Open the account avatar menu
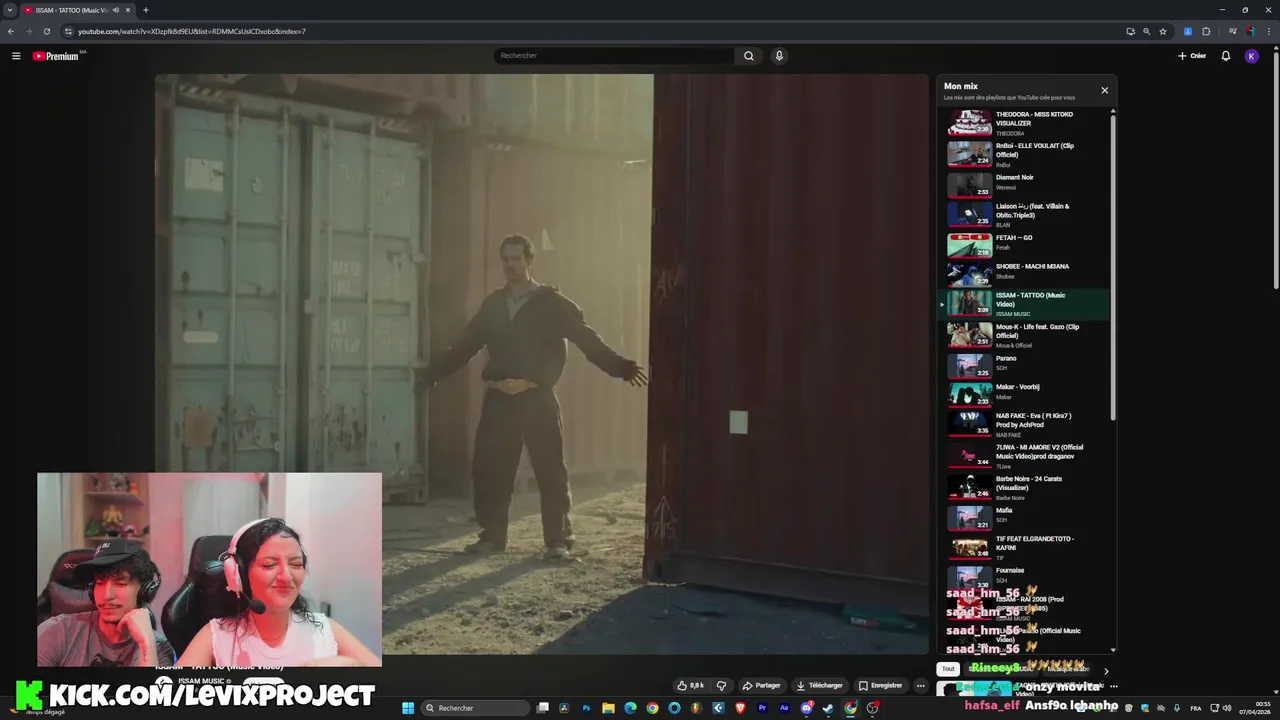Image resolution: width=1280 pixels, height=720 pixels. pos(1251,56)
